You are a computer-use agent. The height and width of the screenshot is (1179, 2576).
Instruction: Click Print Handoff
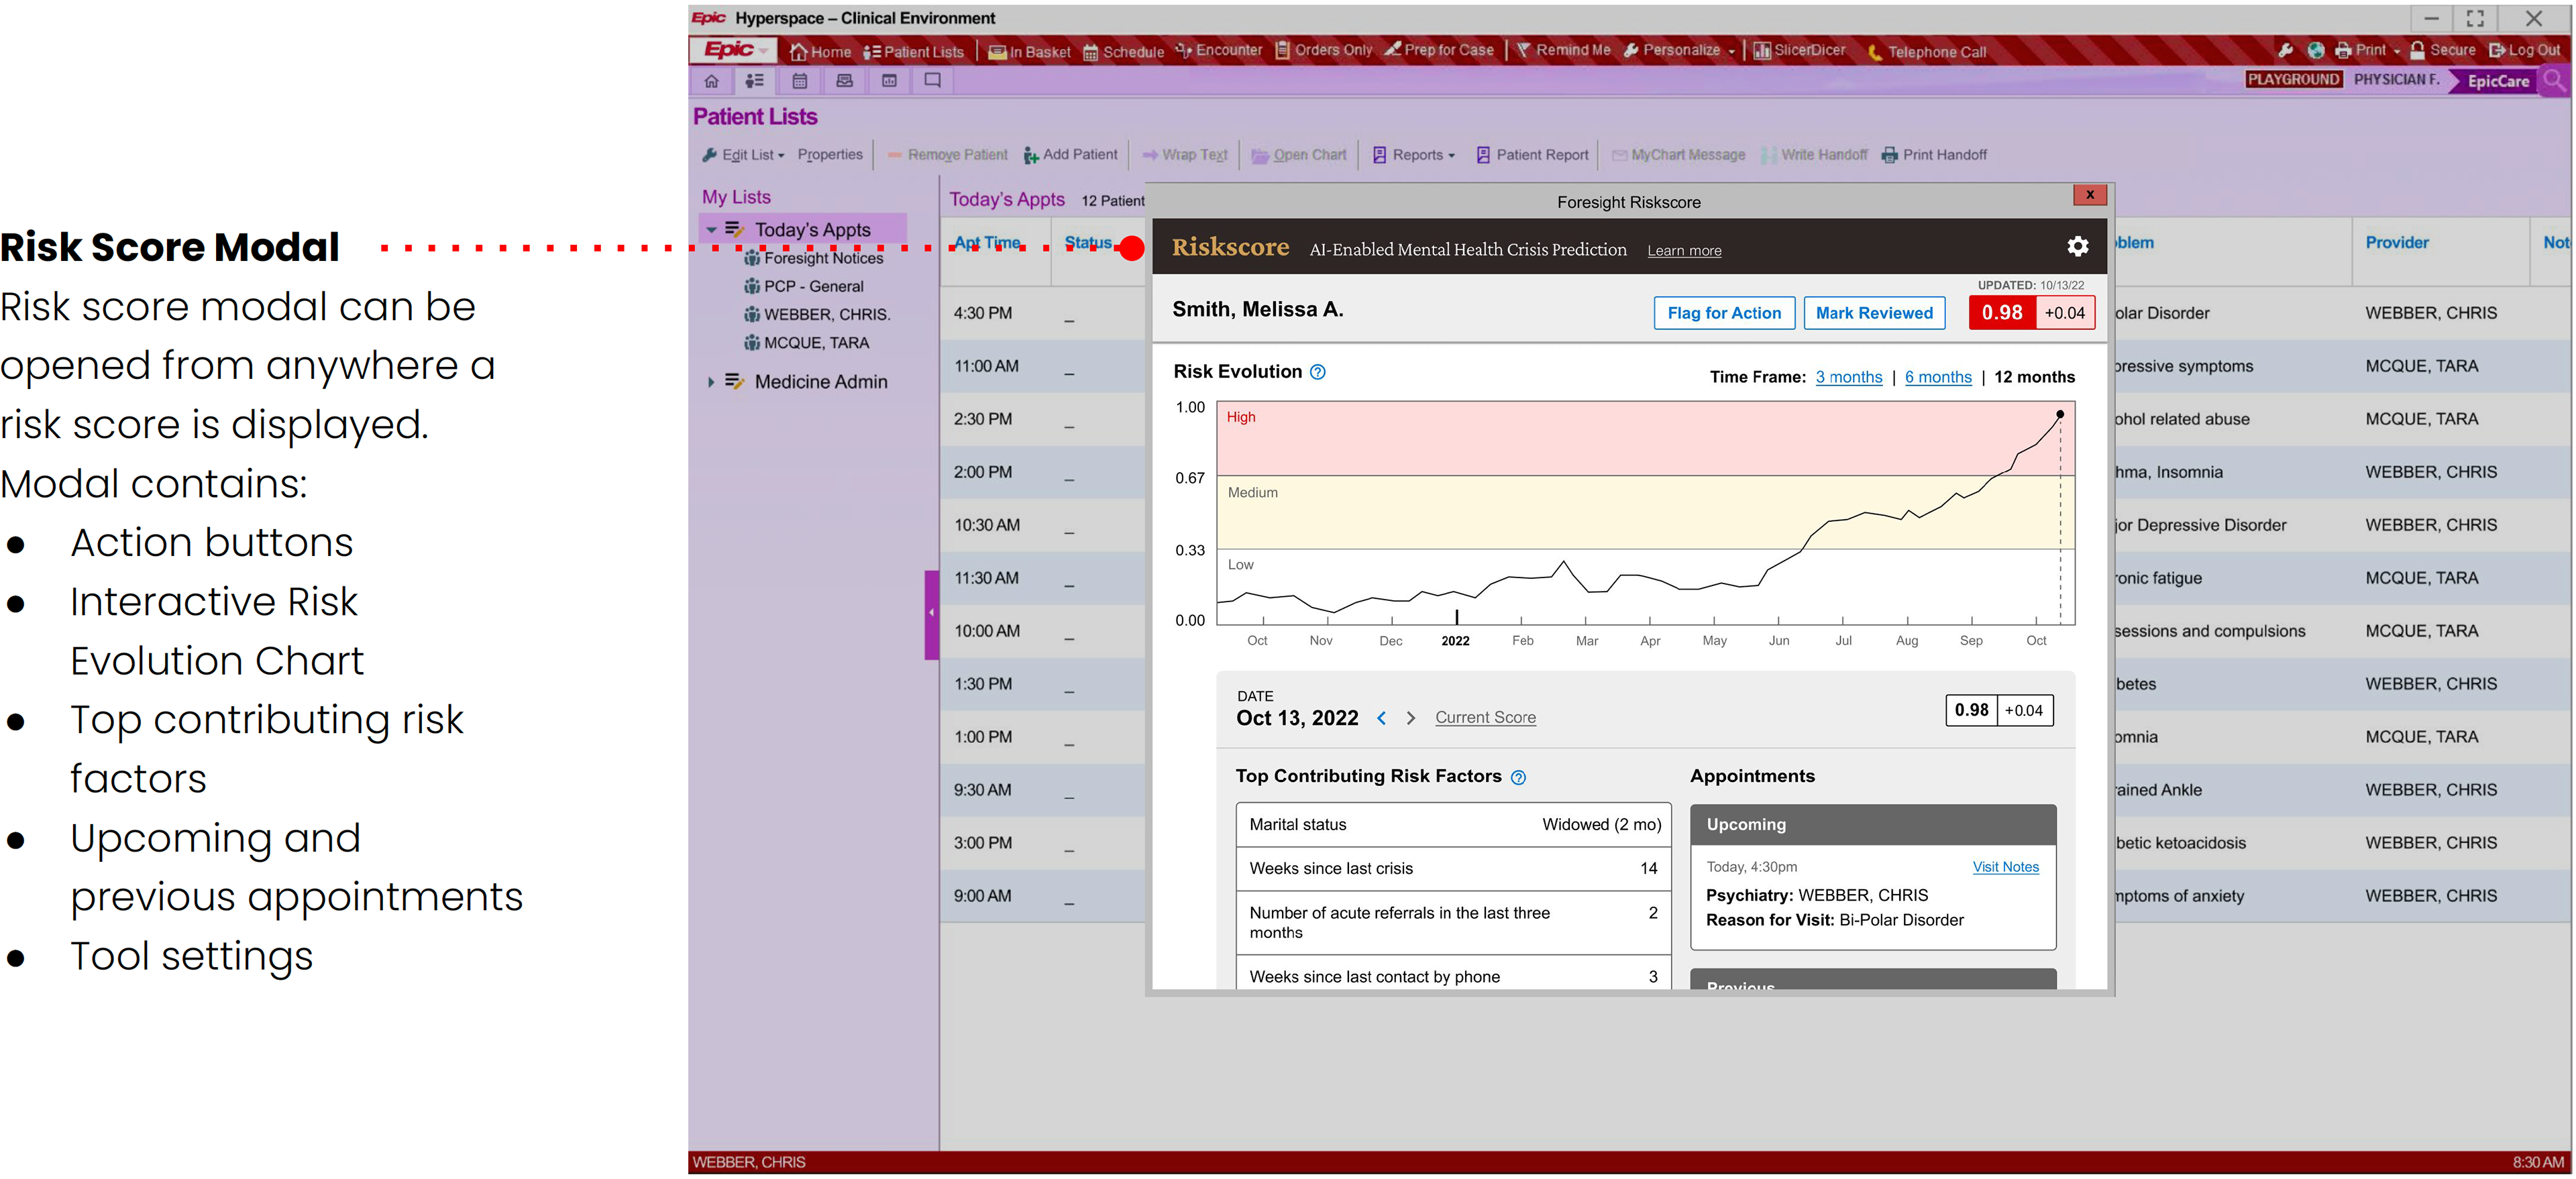pos(1934,155)
